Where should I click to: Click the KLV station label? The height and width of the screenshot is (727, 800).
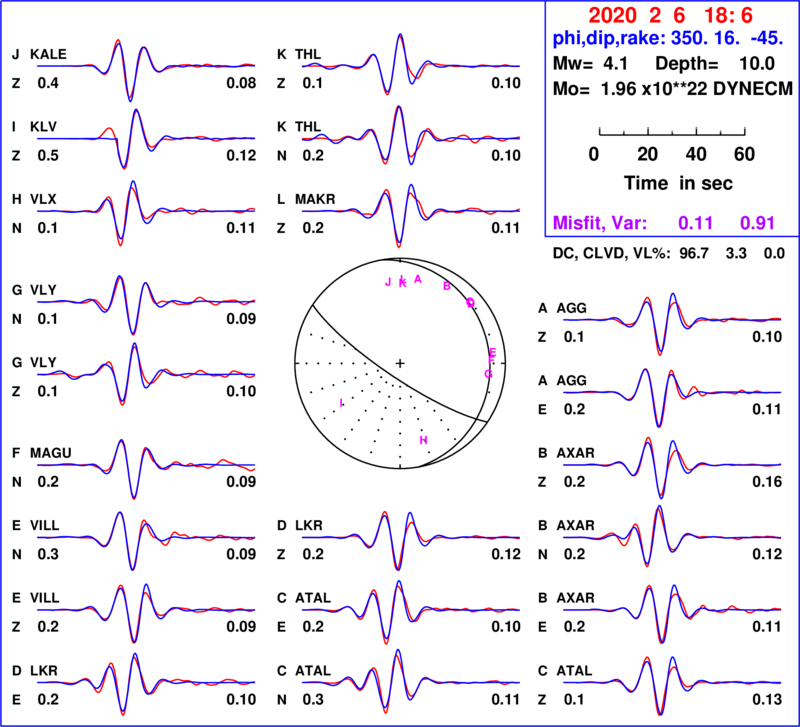pyautogui.click(x=43, y=127)
